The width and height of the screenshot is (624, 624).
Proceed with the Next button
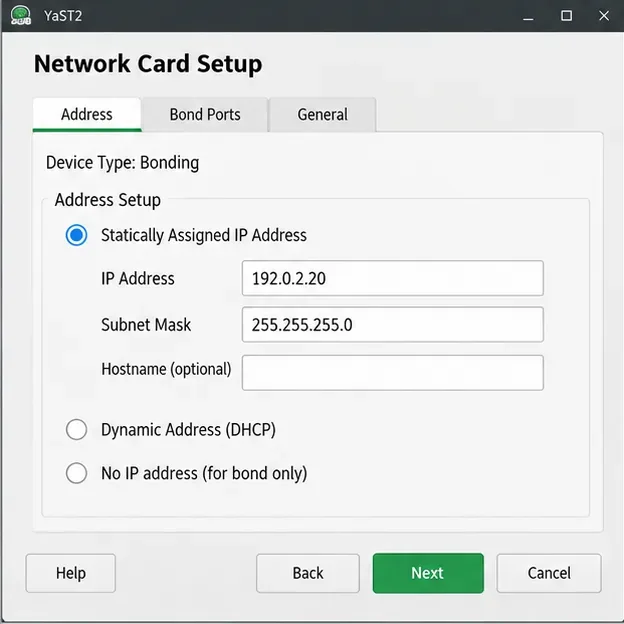[428, 573]
